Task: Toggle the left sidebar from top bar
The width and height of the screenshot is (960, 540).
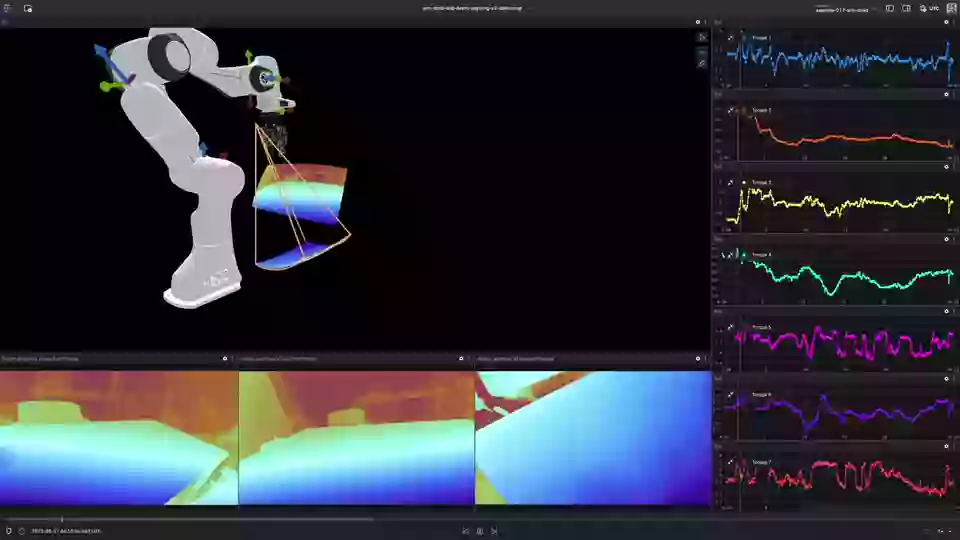Action: tap(890, 8)
